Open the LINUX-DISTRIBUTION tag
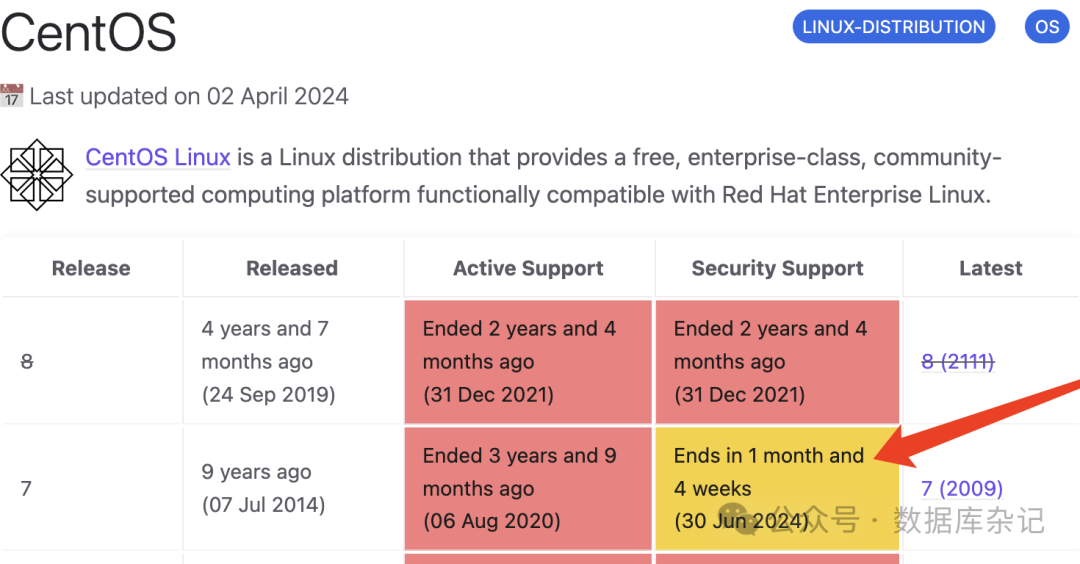This screenshot has height=564, width=1080. 894,27
